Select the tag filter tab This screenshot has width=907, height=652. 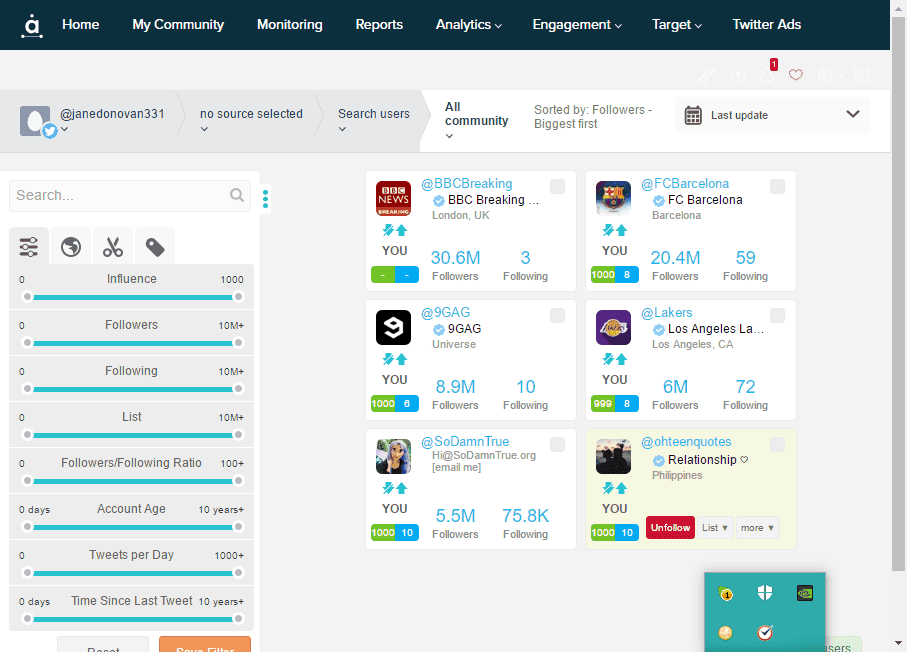click(x=154, y=247)
